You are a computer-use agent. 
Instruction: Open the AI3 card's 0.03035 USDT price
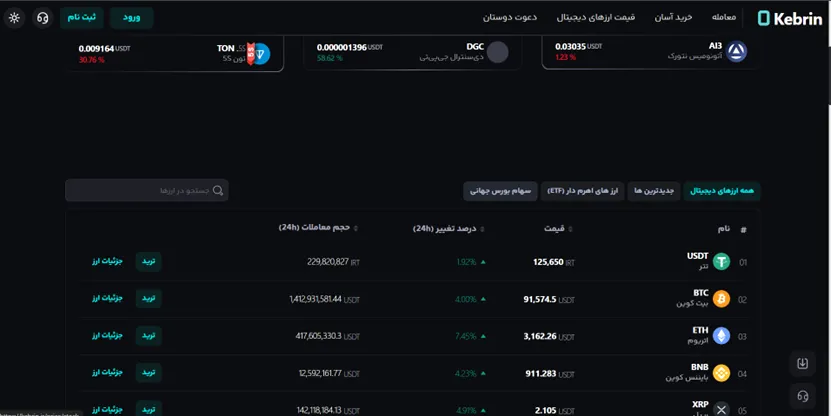click(578, 47)
